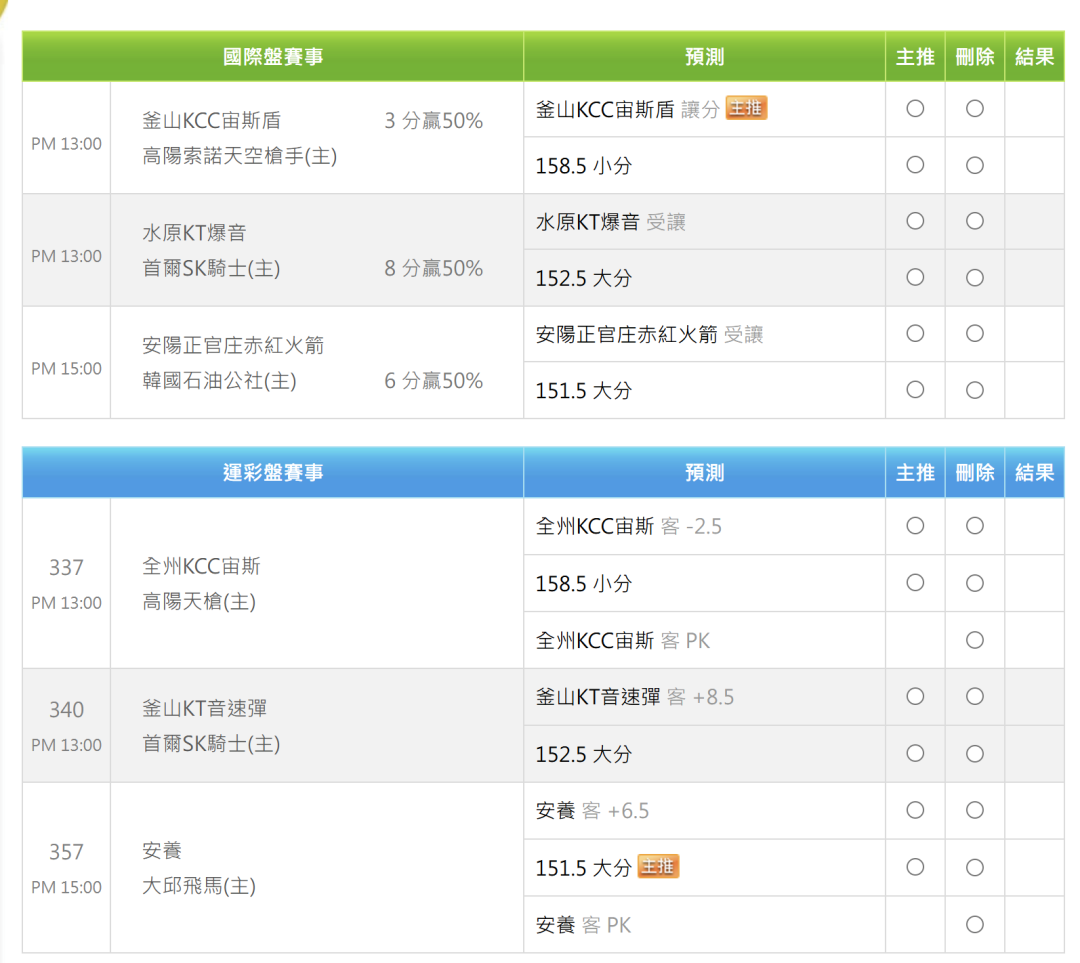1080x963 pixels.
Task: Select 主推 radio for international 158.5 小分
Action: [915, 165]
